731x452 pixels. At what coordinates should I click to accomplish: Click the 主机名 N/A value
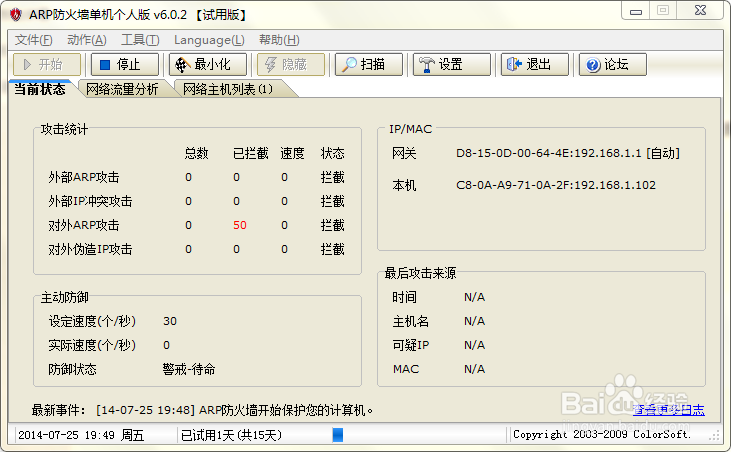475,321
